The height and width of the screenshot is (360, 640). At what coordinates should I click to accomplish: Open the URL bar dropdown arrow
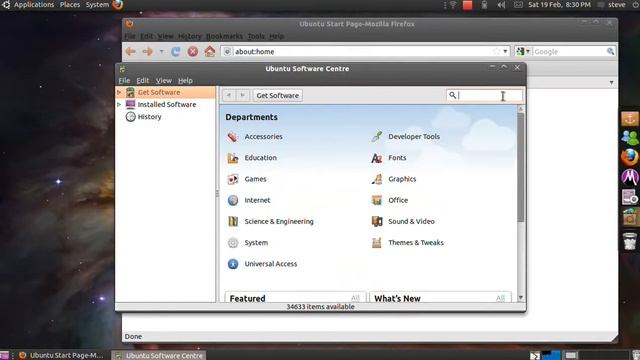pyautogui.click(x=505, y=51)
